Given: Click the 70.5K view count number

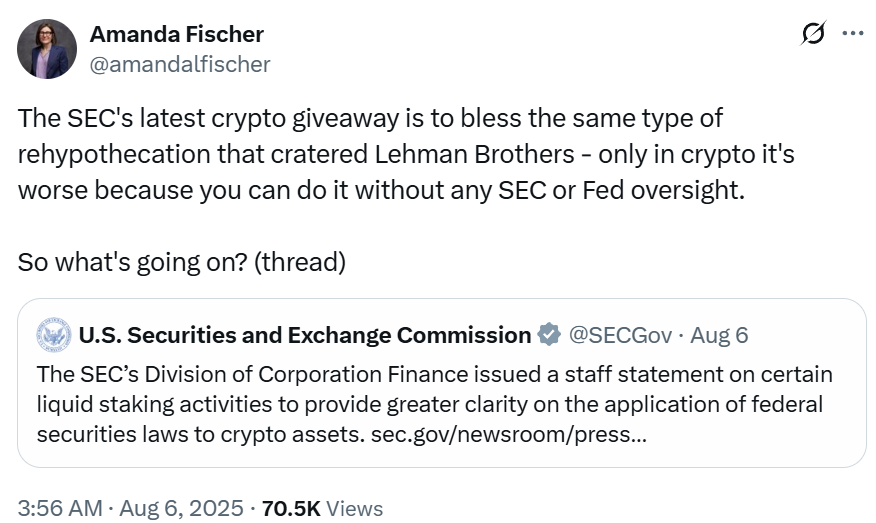Looking at the screenshot, I should click(291, 508).
